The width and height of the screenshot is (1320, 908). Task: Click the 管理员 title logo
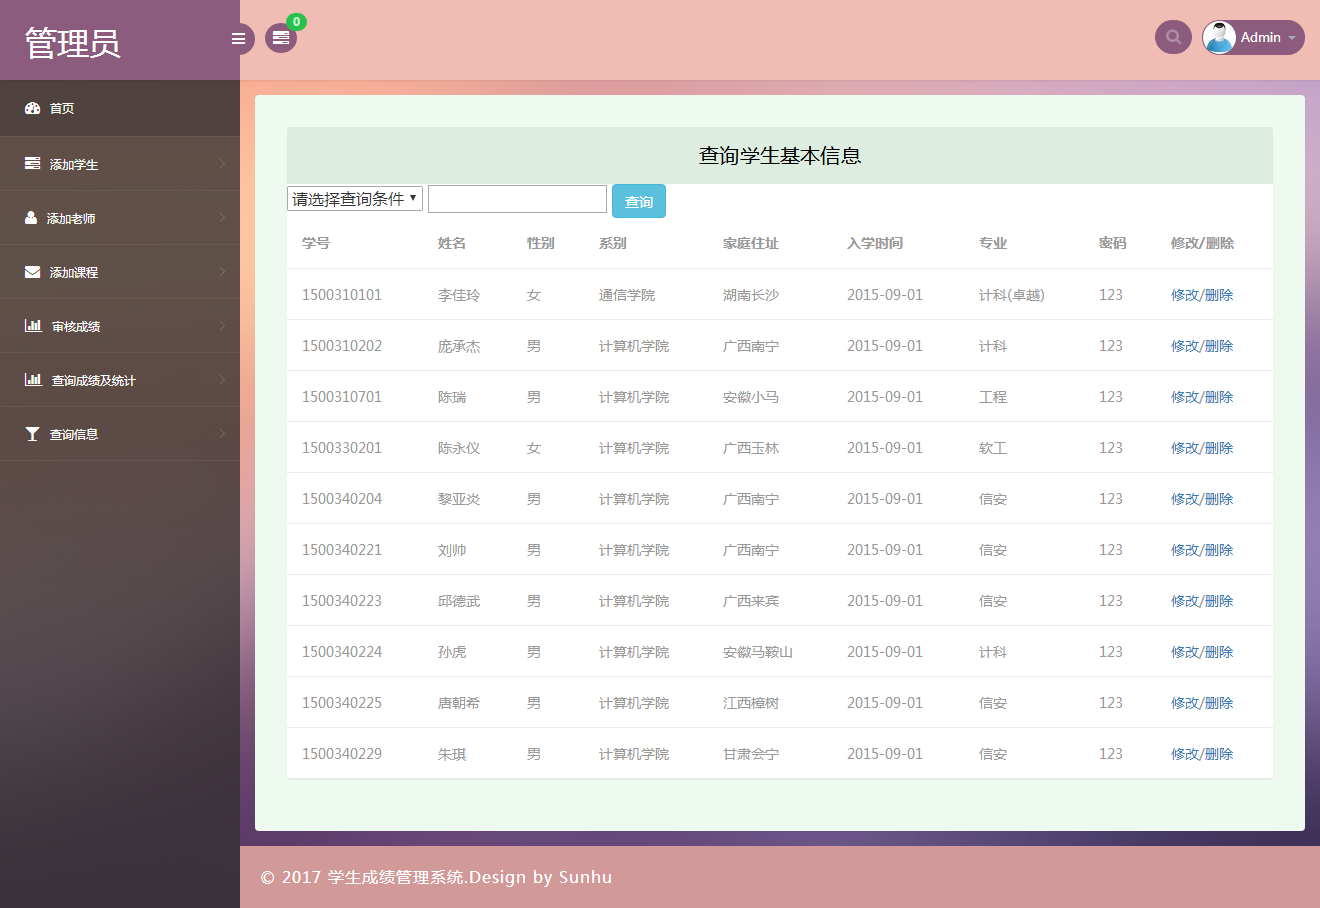tap(72, 43)
